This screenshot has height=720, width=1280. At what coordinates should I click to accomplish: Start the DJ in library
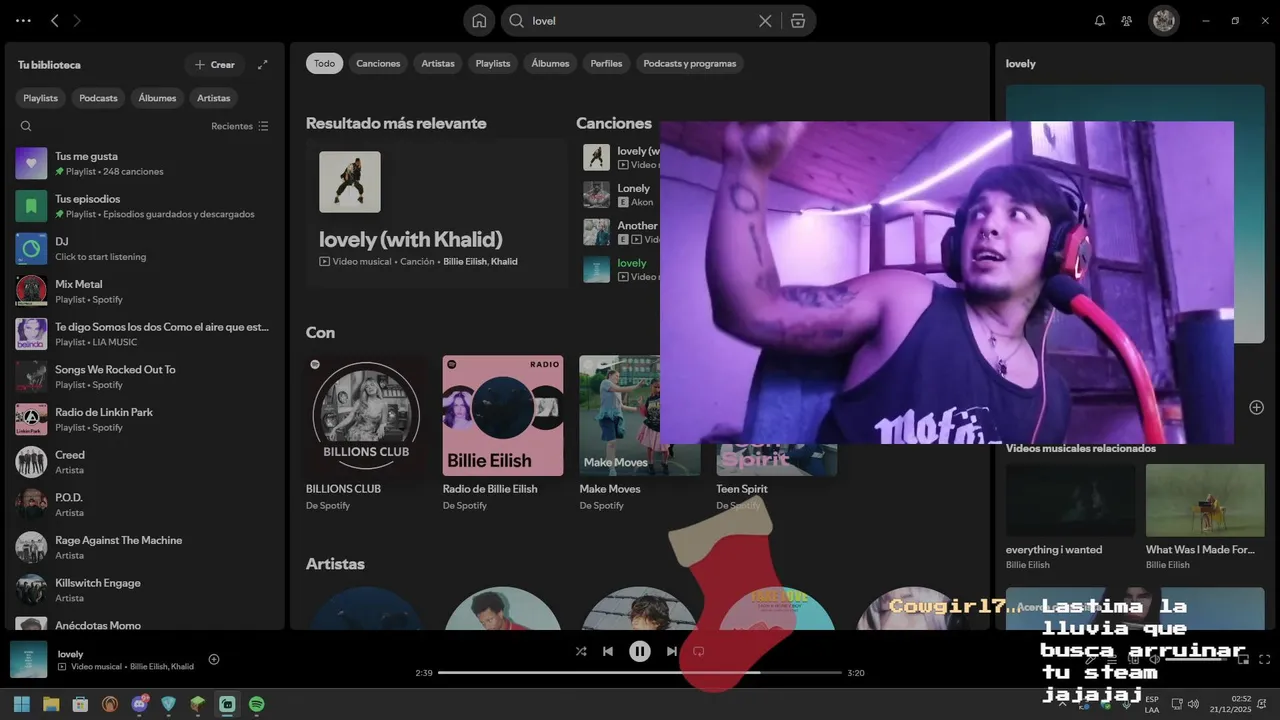point(144,248)
